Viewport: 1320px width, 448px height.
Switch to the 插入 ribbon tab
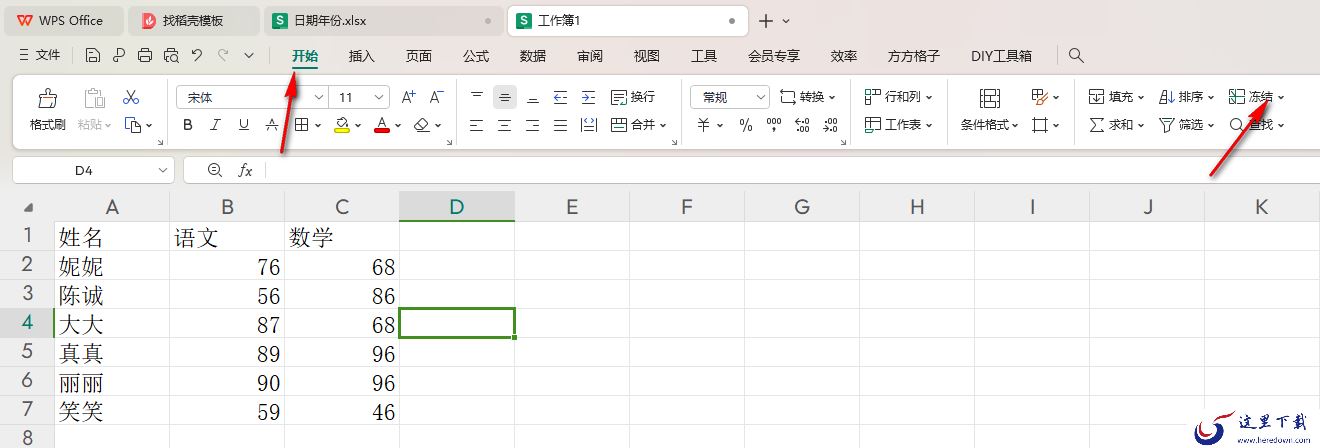361,56
